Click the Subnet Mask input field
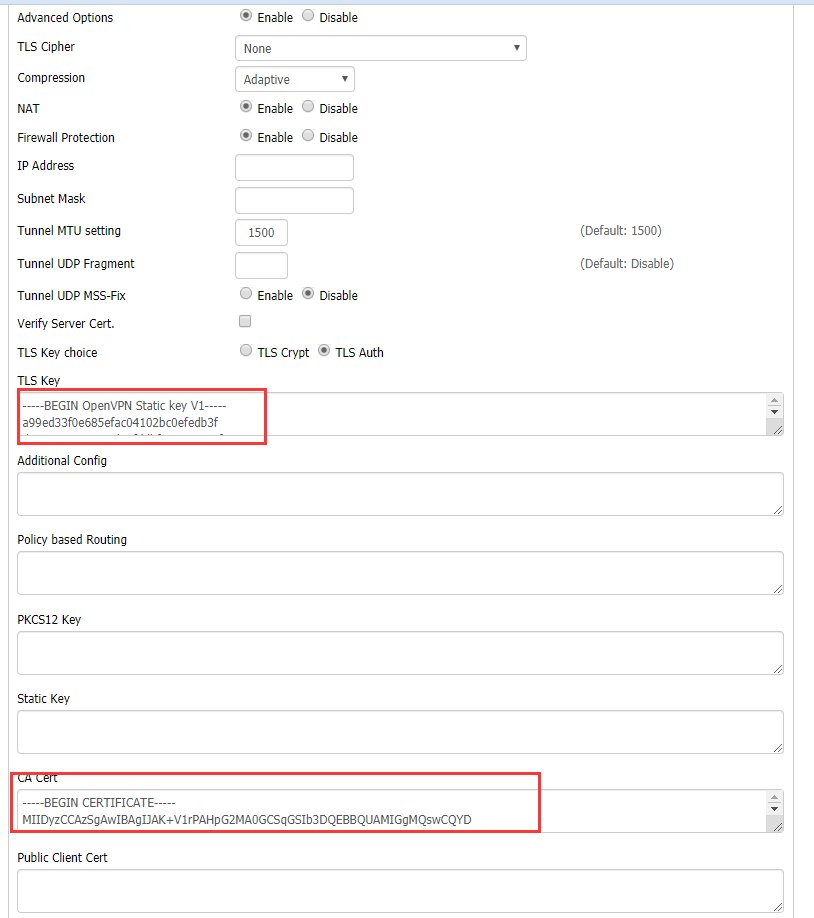Viewport: 814px width, 918px height. (295, 200)
